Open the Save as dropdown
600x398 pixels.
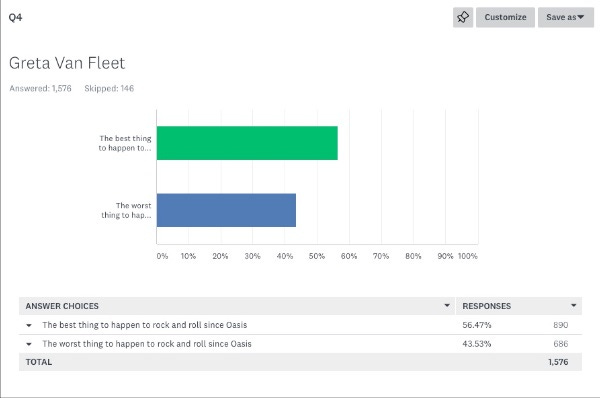click(x=566, y=17)
